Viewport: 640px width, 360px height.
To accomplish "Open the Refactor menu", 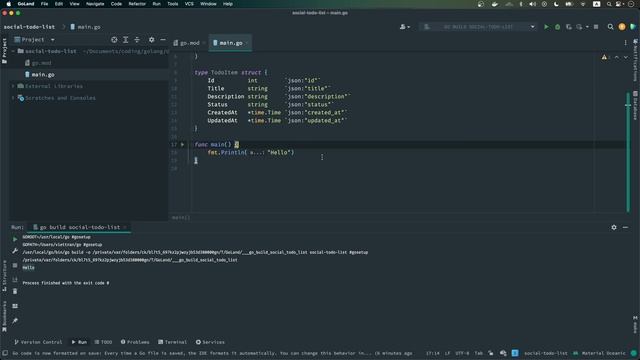I will [x=137, y=4].
